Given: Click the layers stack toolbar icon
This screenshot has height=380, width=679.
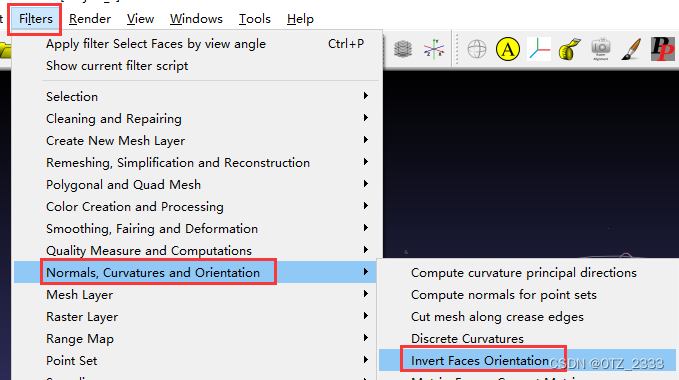Looking at the screenshot, I should (403, 49).
